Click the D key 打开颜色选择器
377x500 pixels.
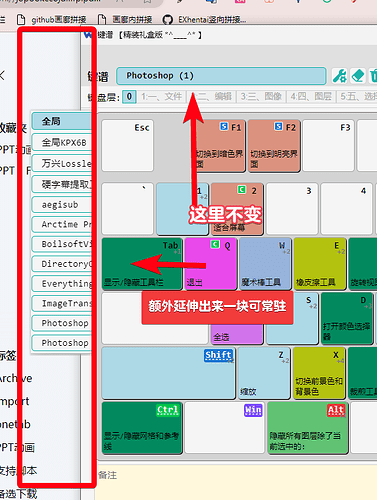click(347, 318)
